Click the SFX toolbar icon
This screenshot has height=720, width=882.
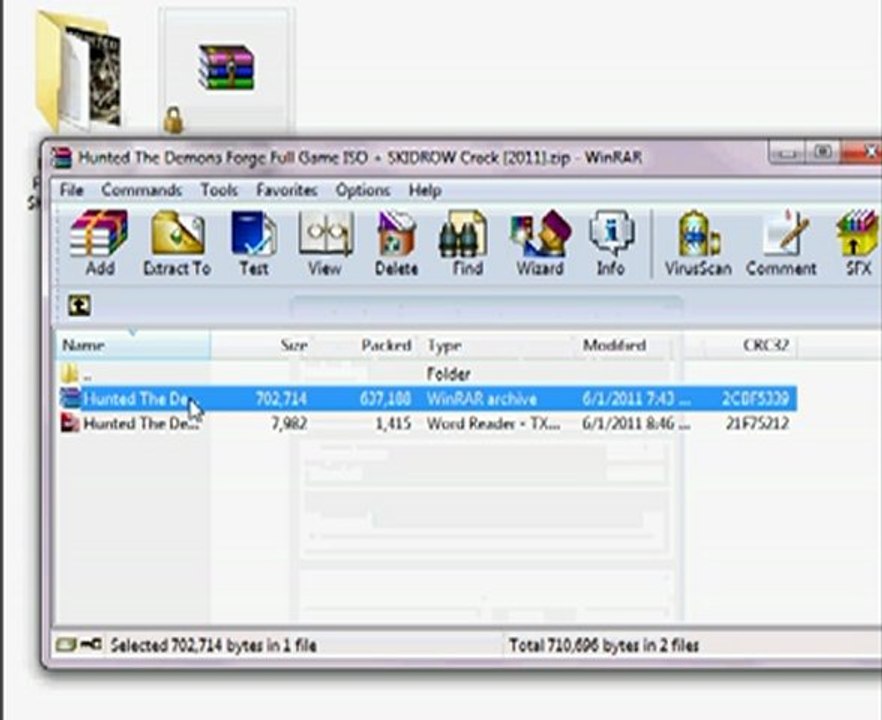858,243
